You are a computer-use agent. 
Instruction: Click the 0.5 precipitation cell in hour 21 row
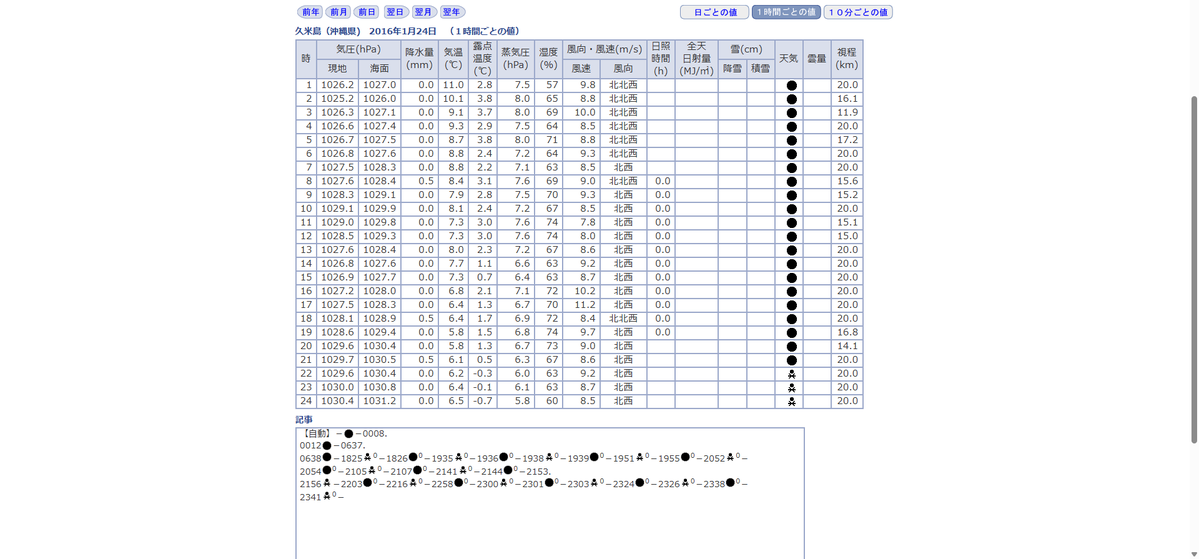419,360
